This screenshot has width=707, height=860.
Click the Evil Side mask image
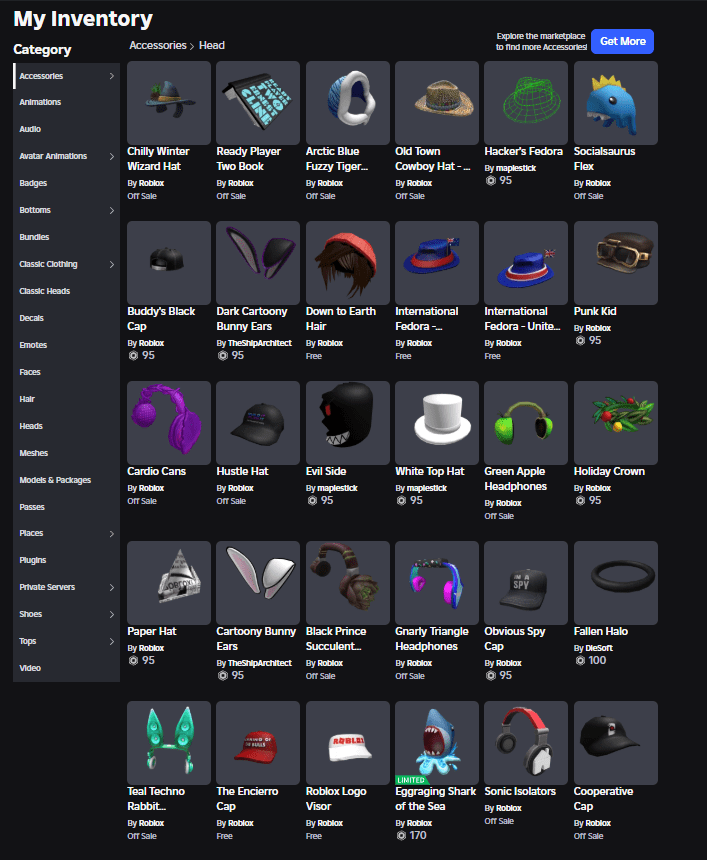click(x=348, y=423)
